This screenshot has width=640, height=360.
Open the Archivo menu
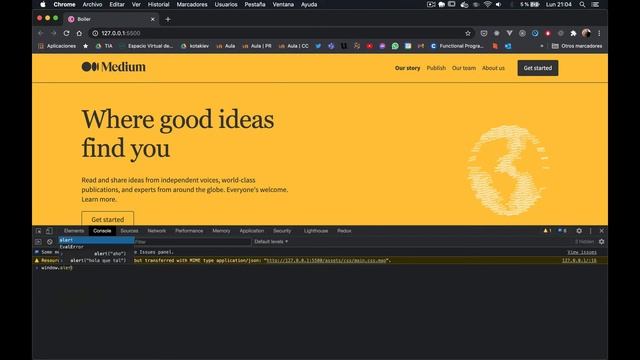pos(92,4)
